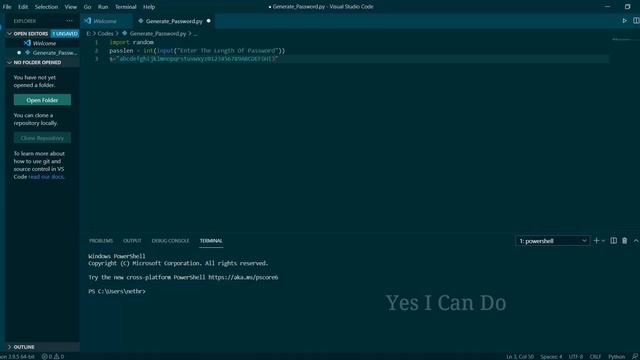Click the Open Folder button

42,100
